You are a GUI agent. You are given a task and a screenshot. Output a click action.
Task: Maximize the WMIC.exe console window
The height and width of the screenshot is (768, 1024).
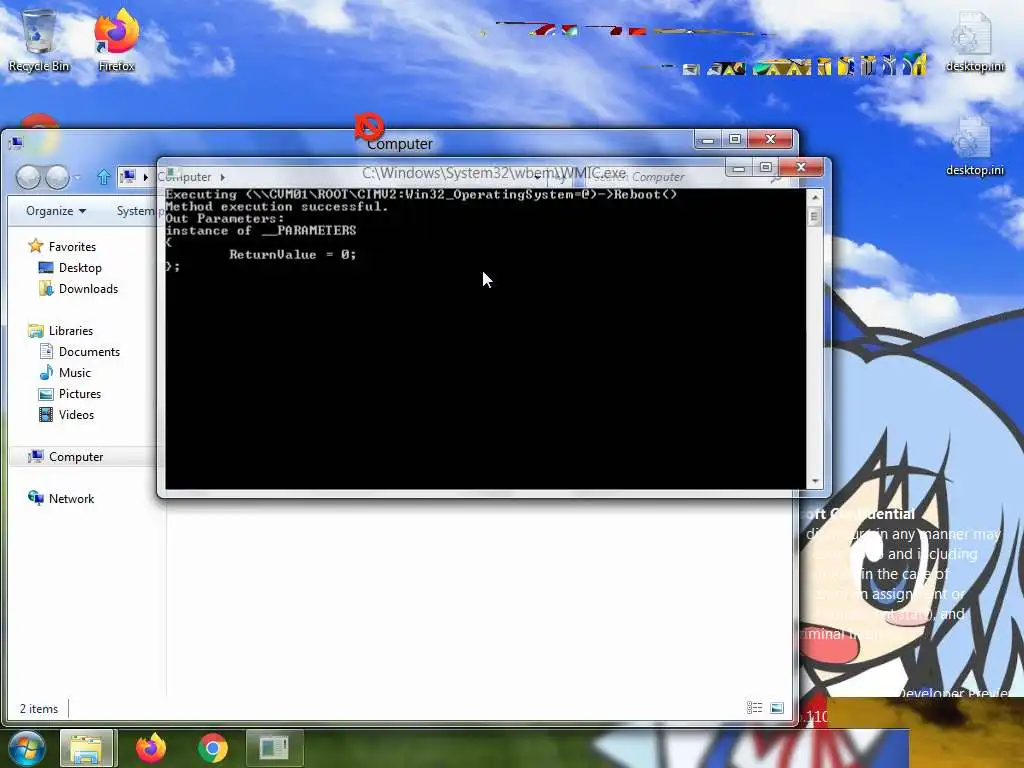765,168
